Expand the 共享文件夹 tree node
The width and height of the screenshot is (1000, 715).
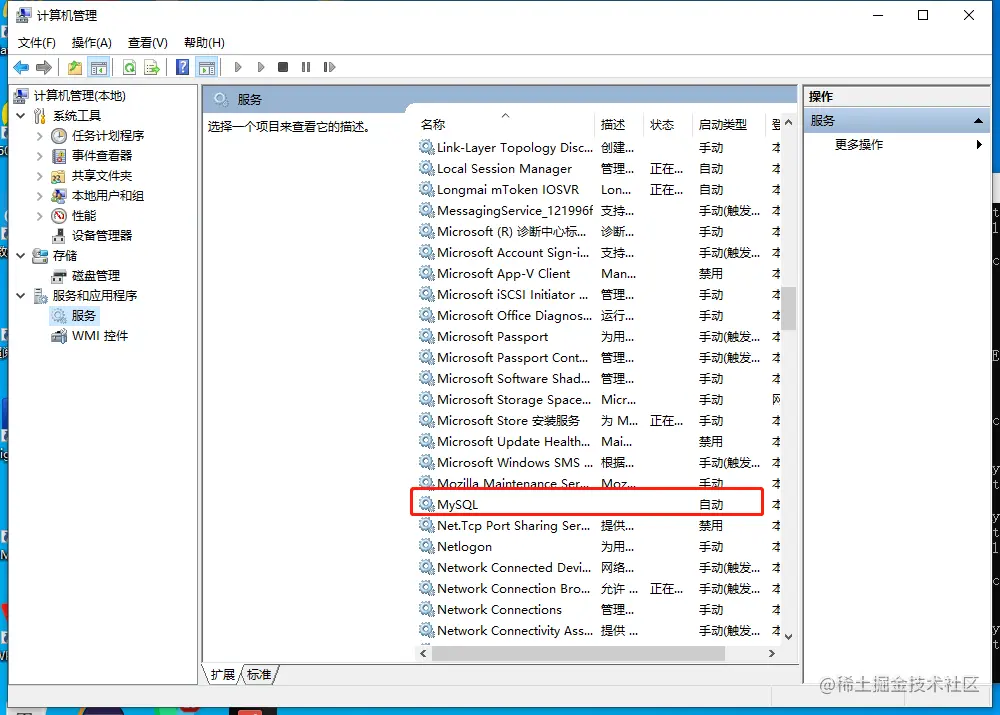40,176
